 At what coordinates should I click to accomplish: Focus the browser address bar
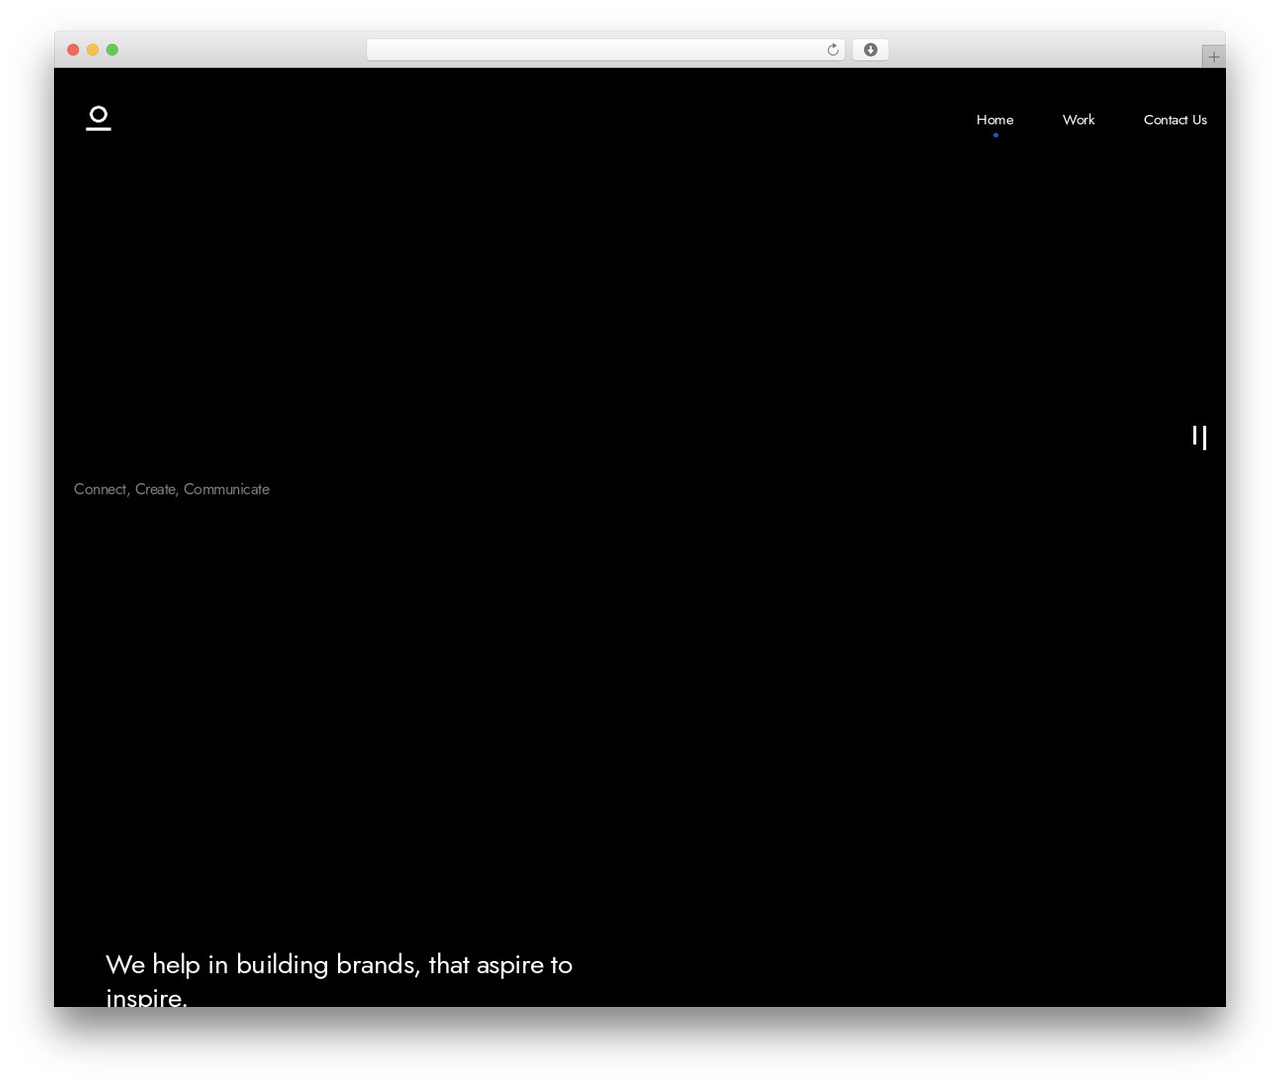click(605, 50)
